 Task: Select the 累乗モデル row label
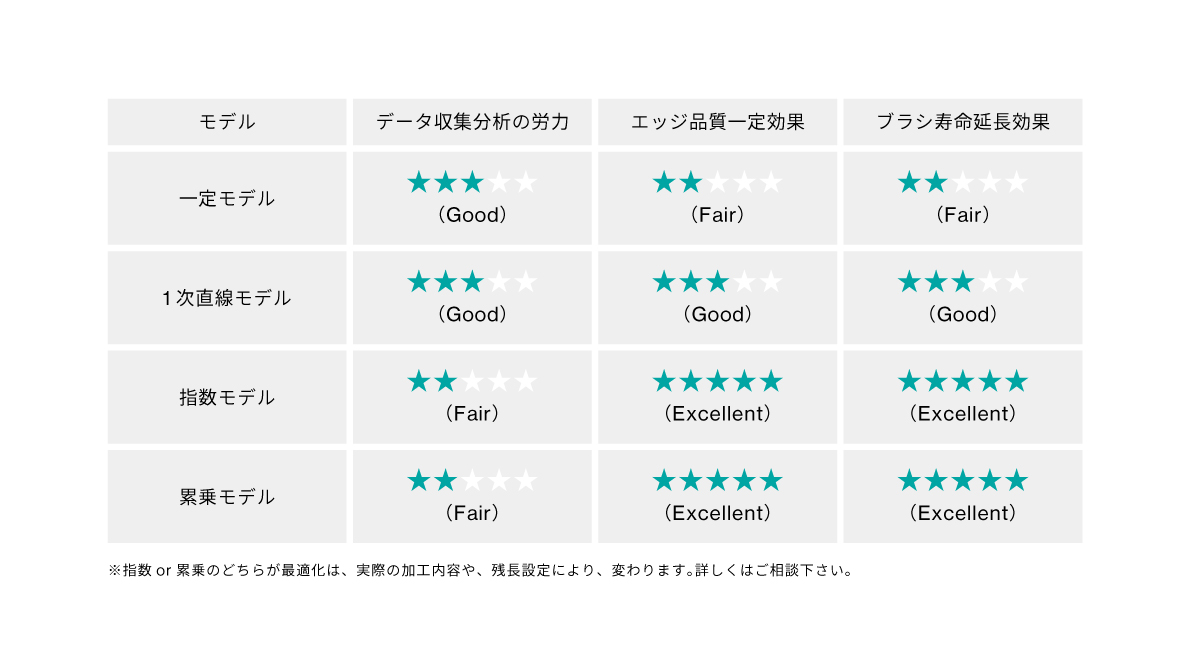227,497
